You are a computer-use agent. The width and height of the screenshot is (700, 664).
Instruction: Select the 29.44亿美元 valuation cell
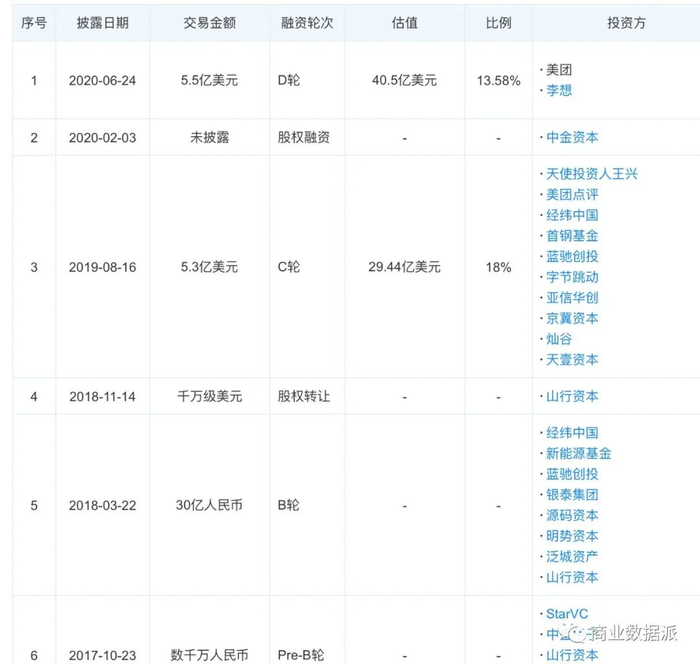tap(404, 267)
